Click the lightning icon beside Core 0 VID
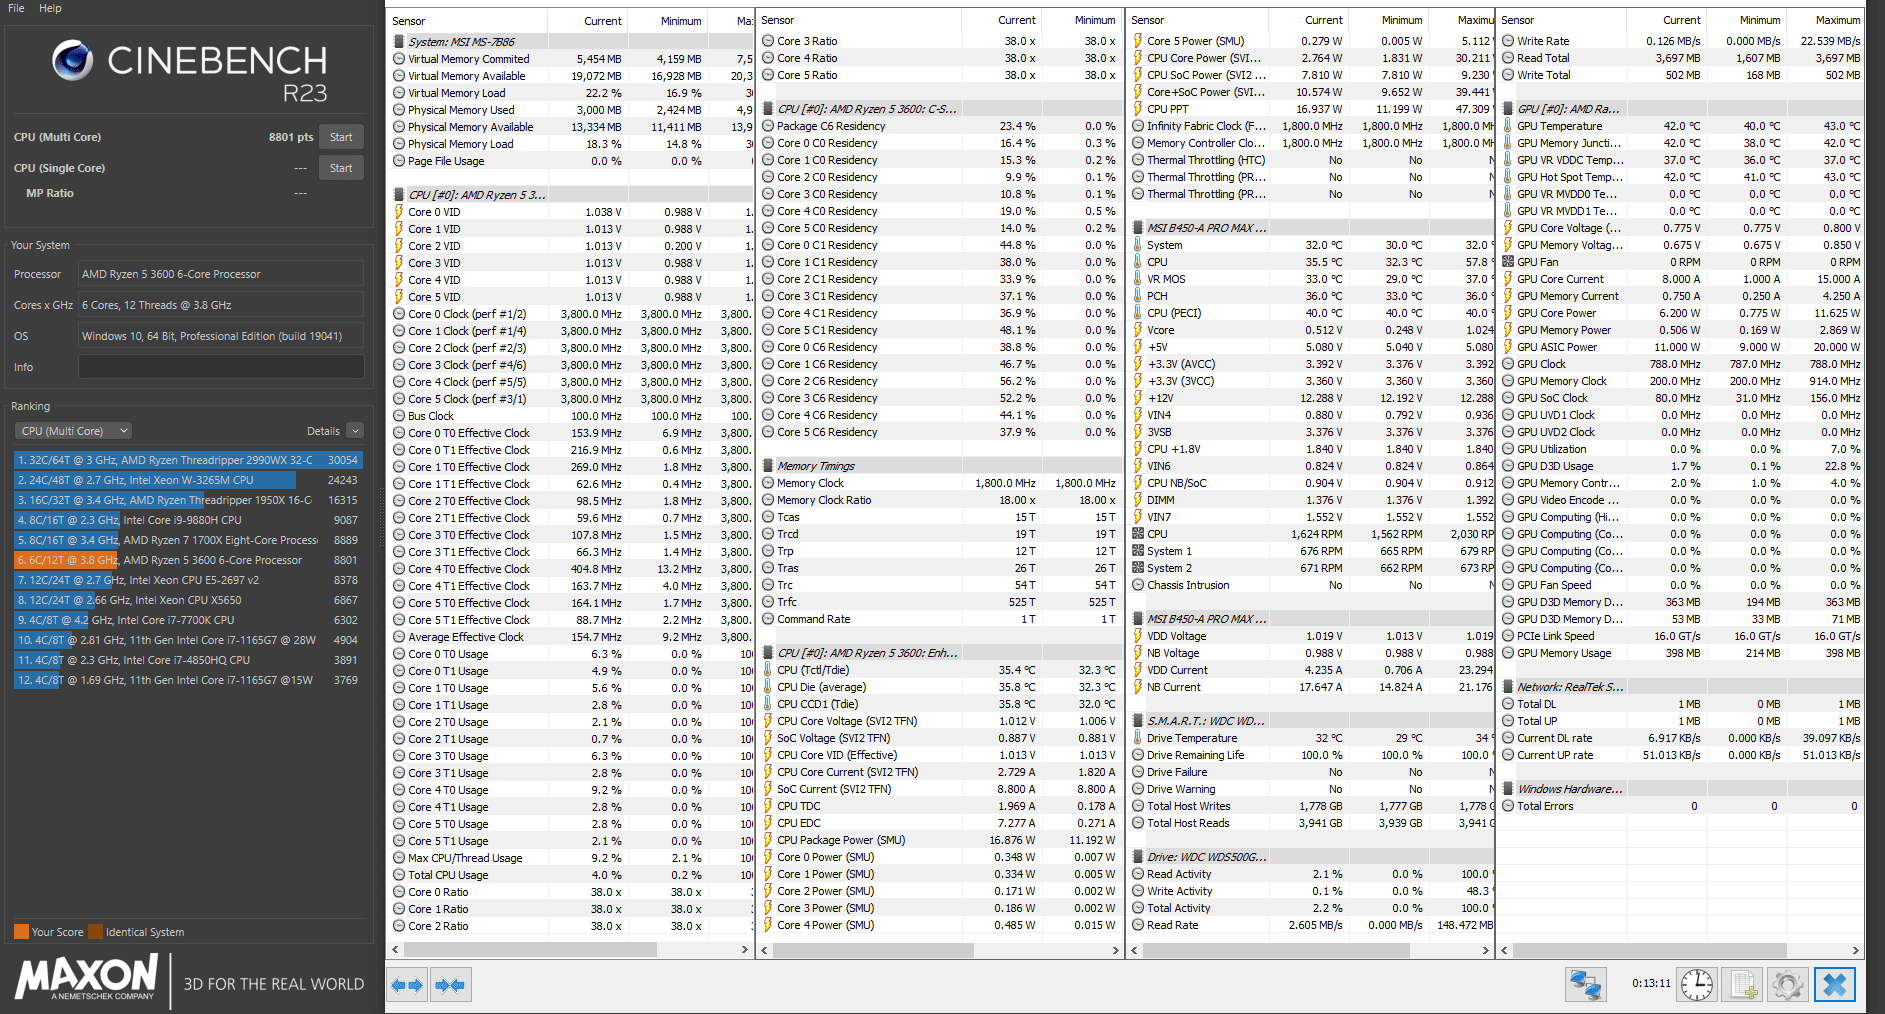This screenshot has width=1885, height=1014. [399, 212]
